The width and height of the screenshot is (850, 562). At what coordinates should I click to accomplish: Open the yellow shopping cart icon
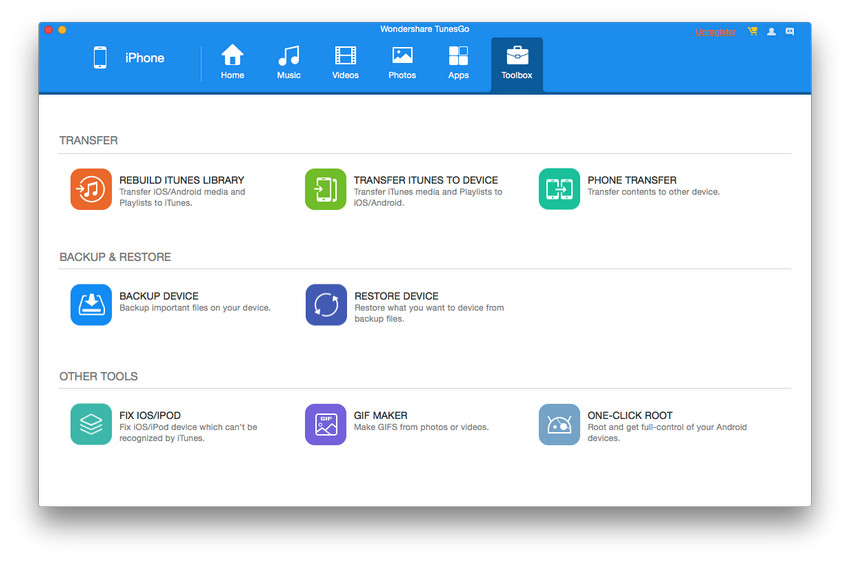[x=752, y=32]
